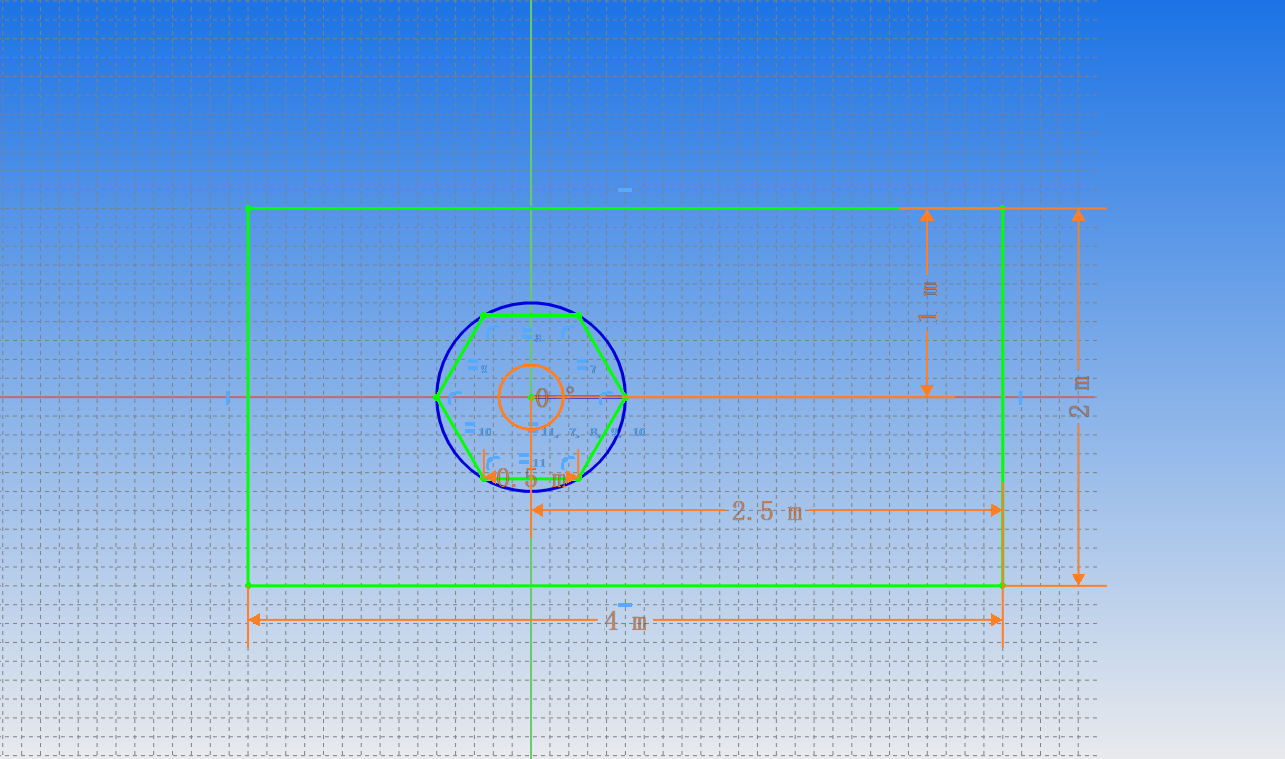This screenshot has width=1285, height=759.
Task: Click the horizontal constraint glyph above rectangle top
Action: (625, 190)
